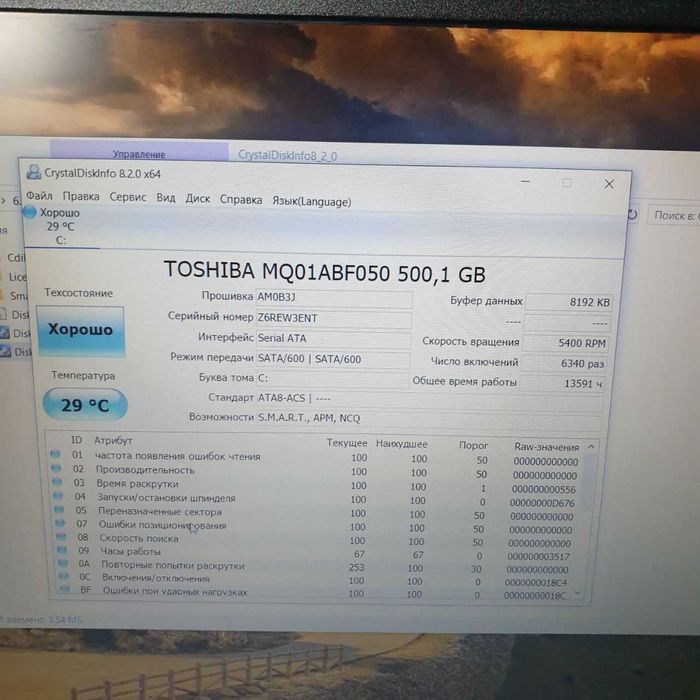Select the C: disk tab with Хорошо status

[61, 227]
